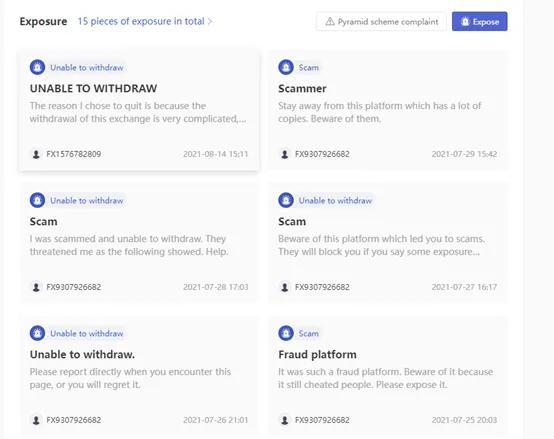Open 'Beware of this platform' post description

pos(381,245)
